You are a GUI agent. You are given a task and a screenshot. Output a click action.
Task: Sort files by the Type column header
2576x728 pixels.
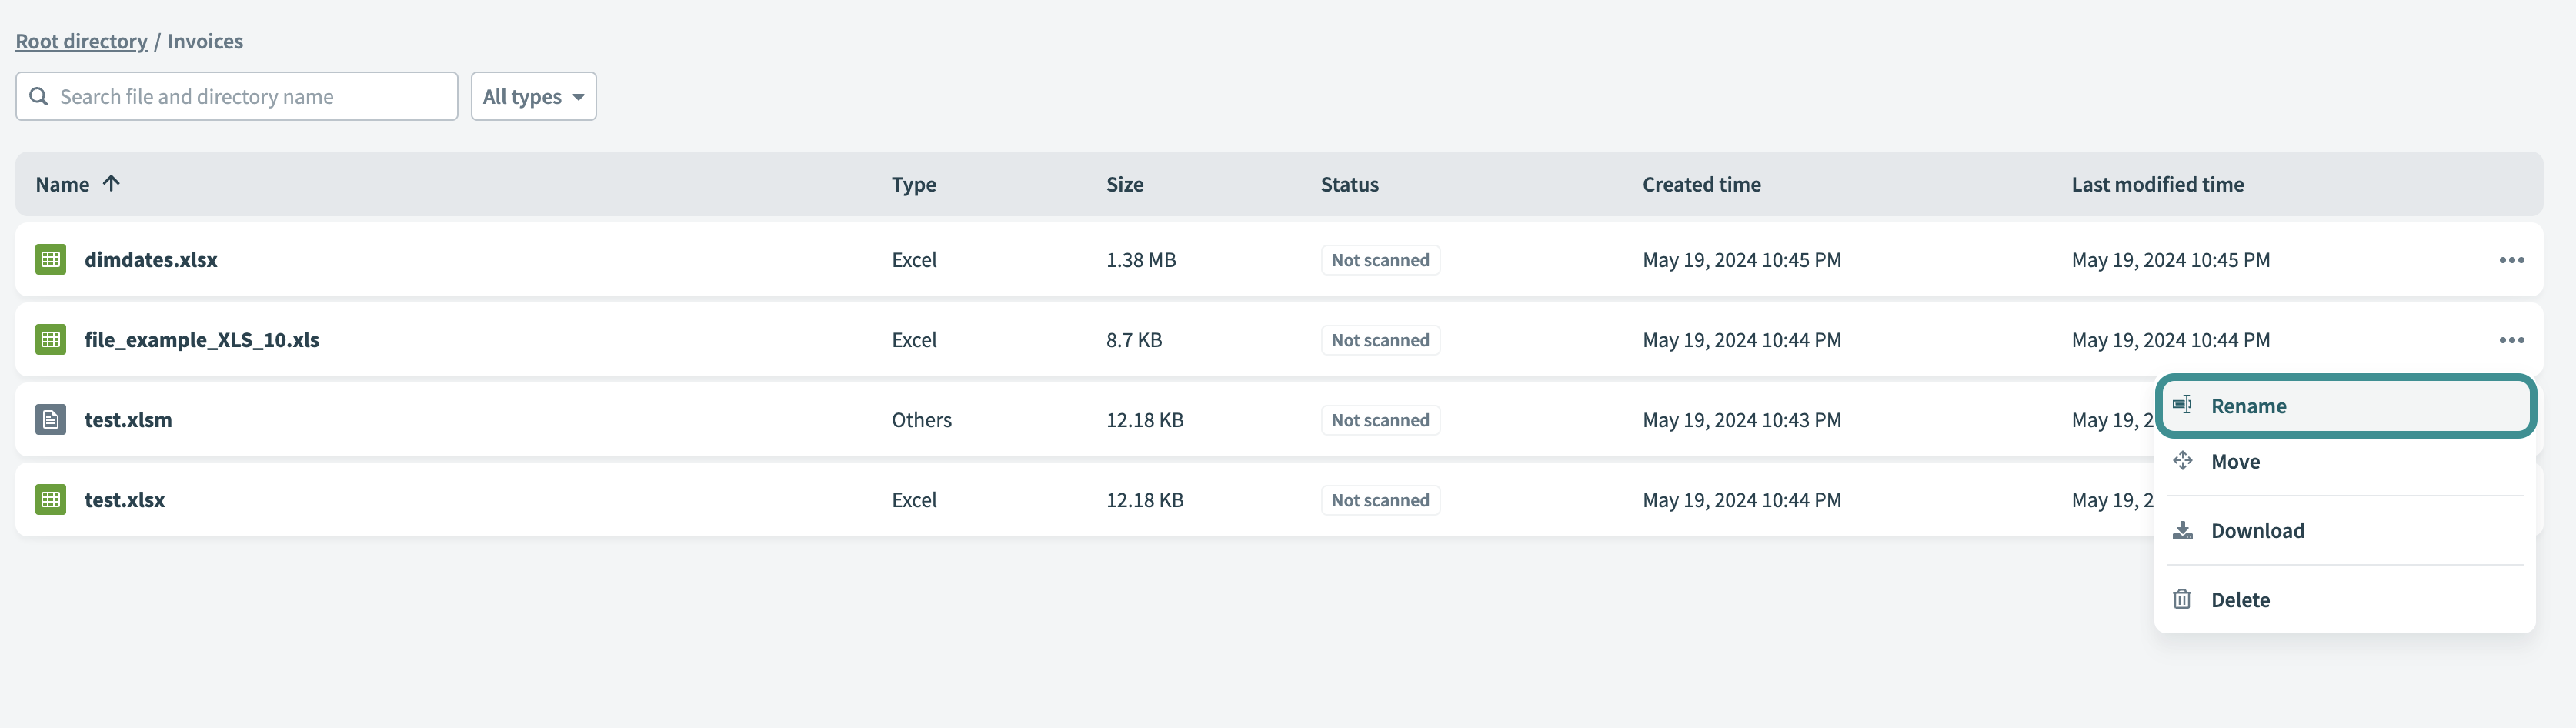[x=913, y=184]
